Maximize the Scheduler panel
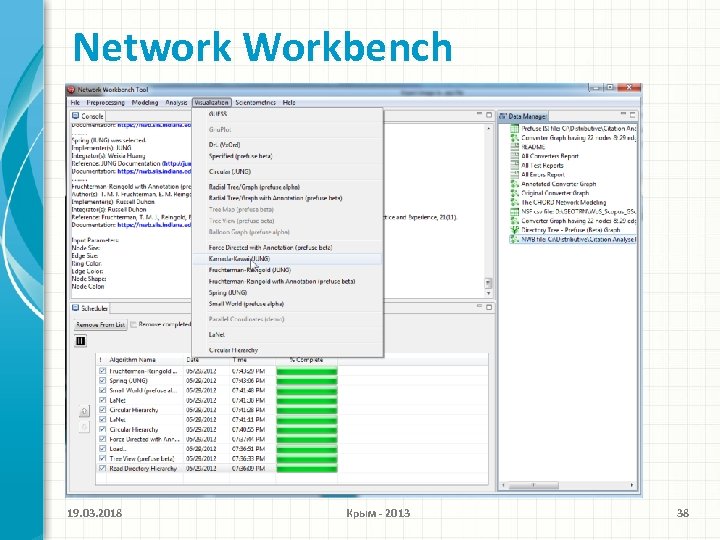 click(x=489, y=307)
